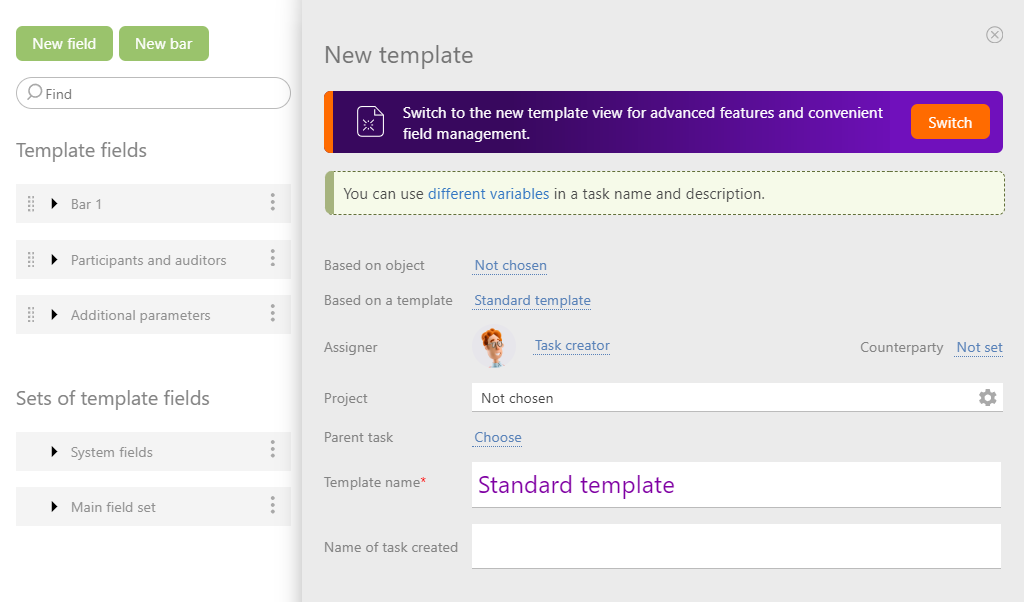
Task: Click the Project settings gear icon
Action: (x=987, y=398)
